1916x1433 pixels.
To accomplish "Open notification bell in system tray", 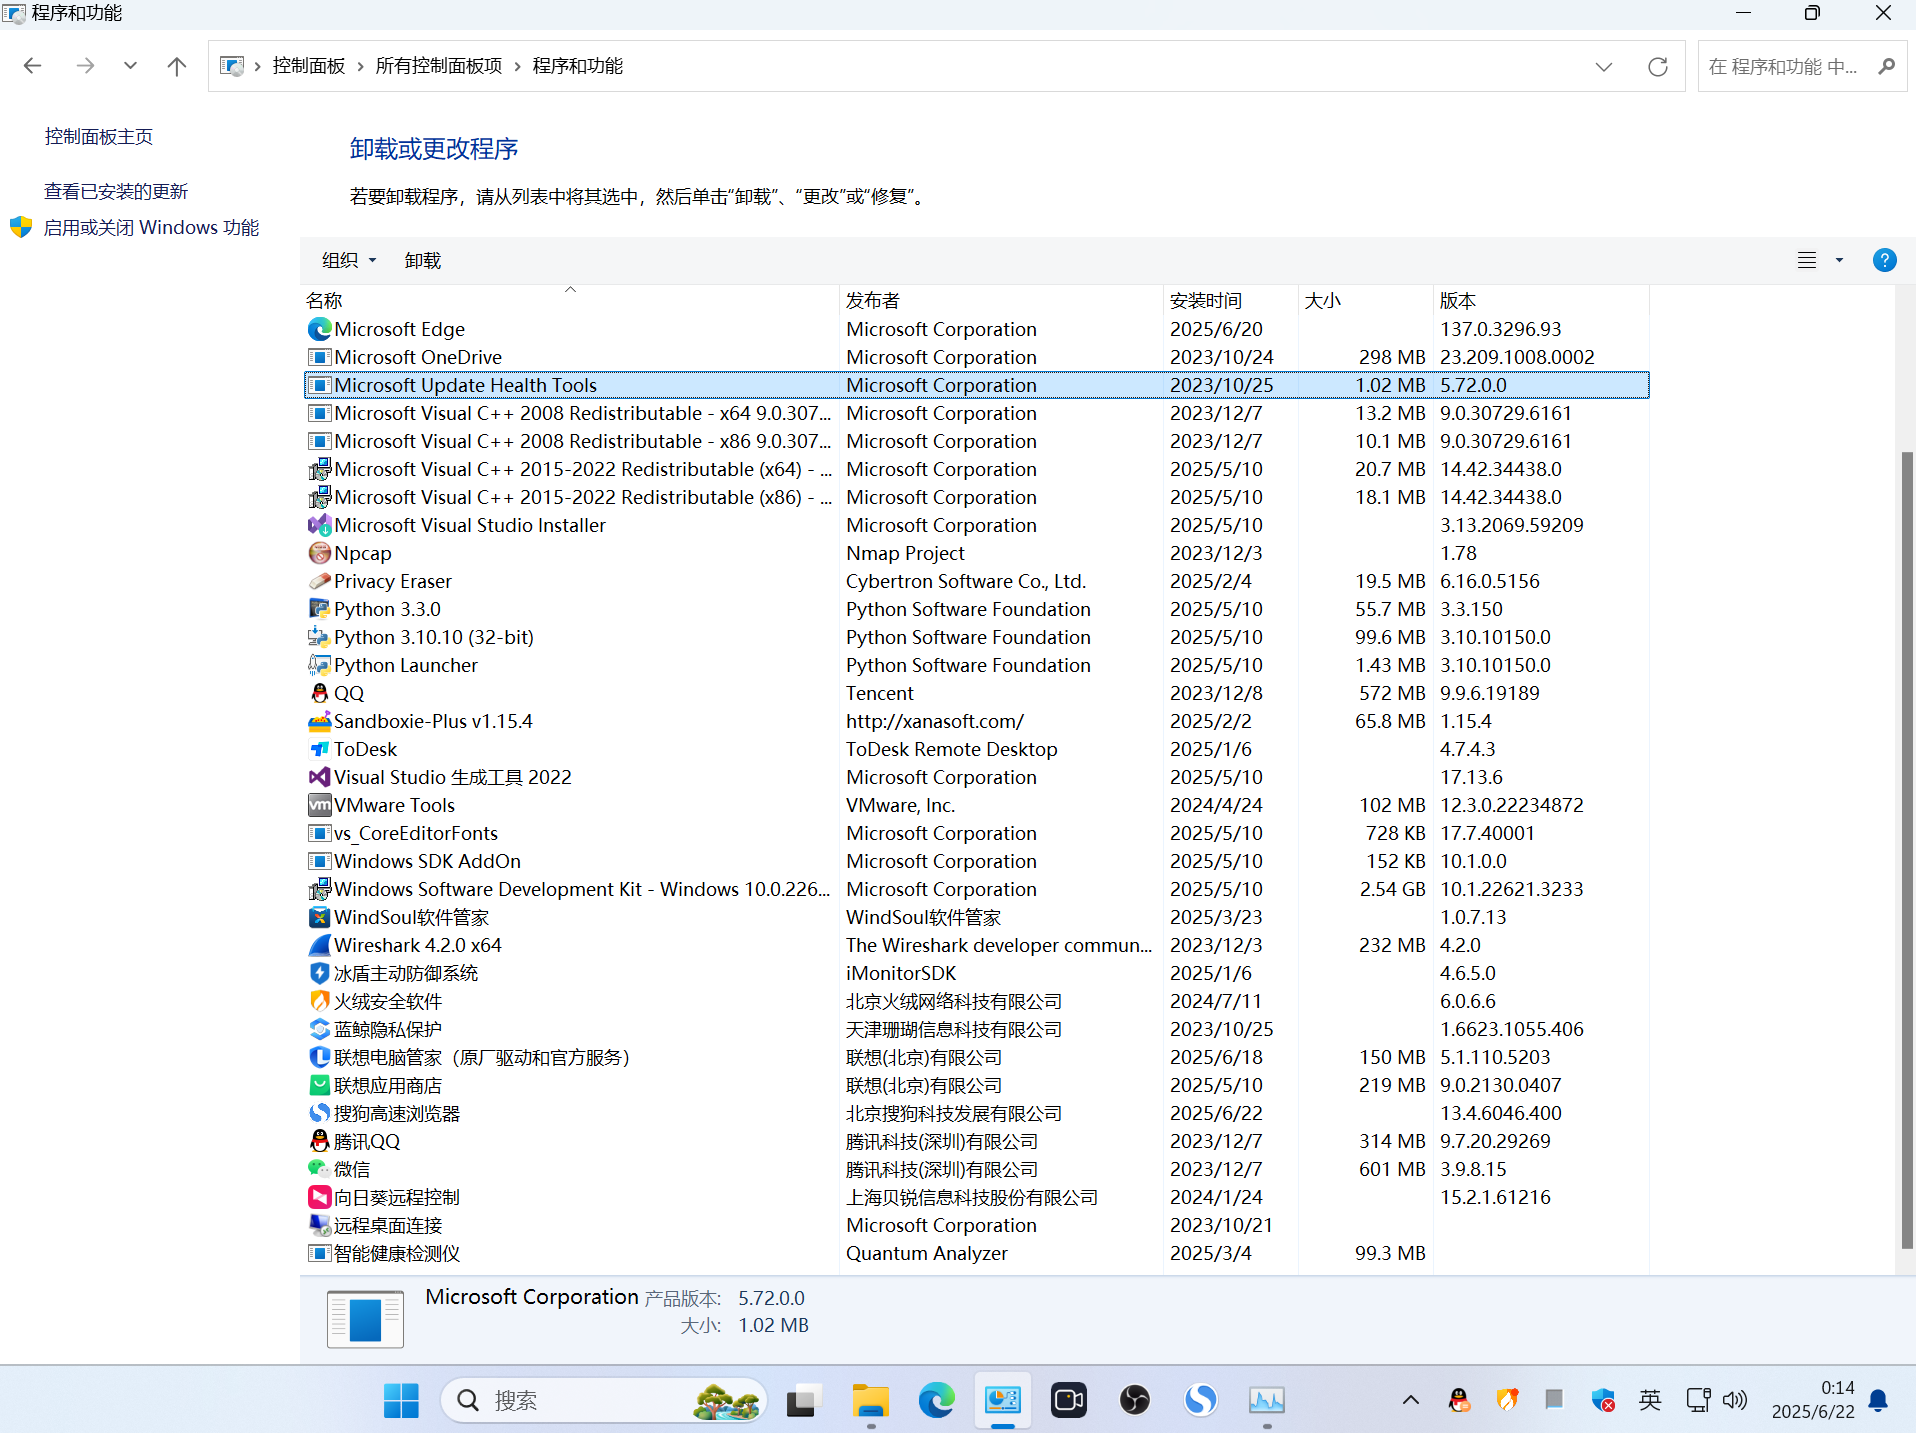I will (1878, 1400).
